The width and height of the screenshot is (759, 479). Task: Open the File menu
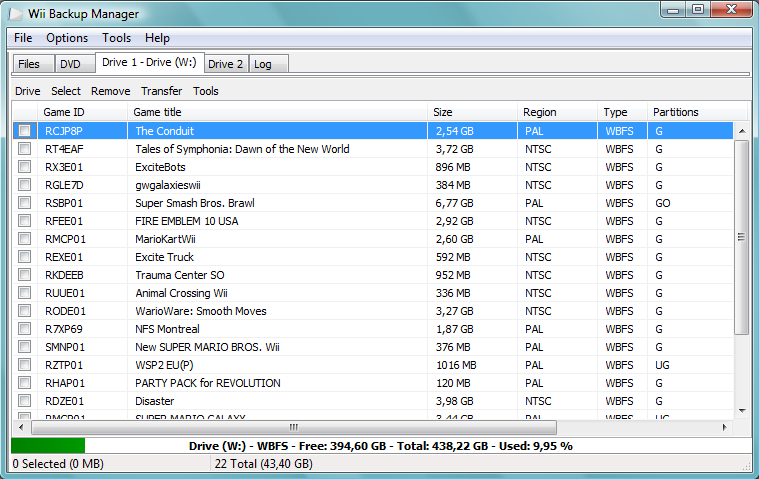click(x=23, y=38)
